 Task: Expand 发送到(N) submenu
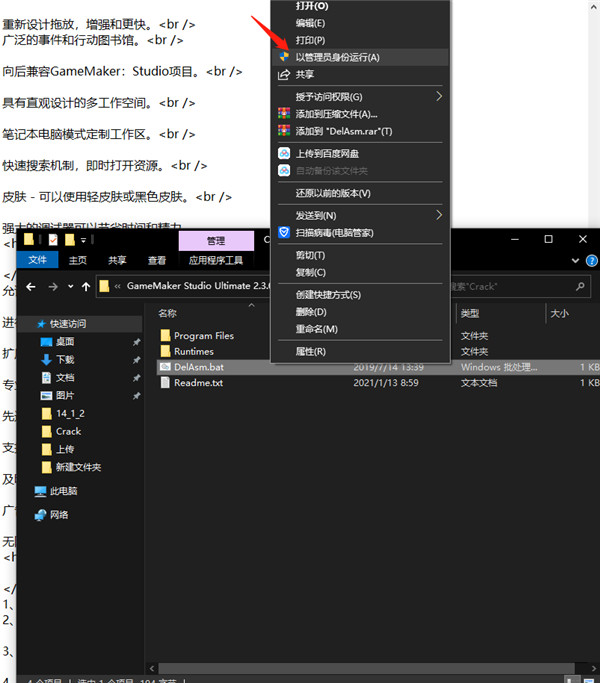click(360, 216)
